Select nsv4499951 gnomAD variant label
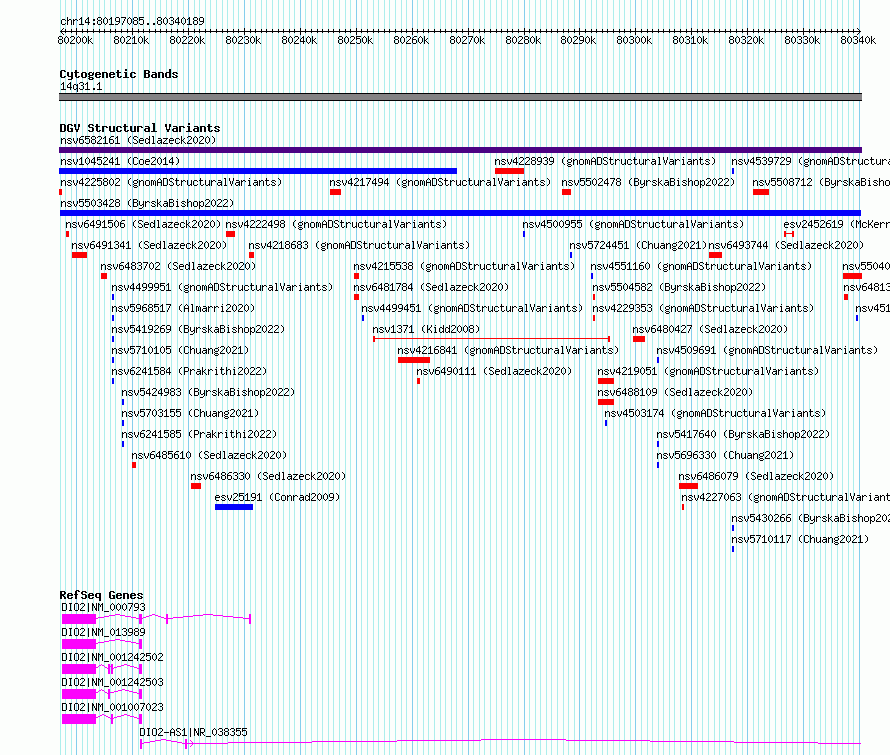The image size is (890, 755). coord(222,287)
